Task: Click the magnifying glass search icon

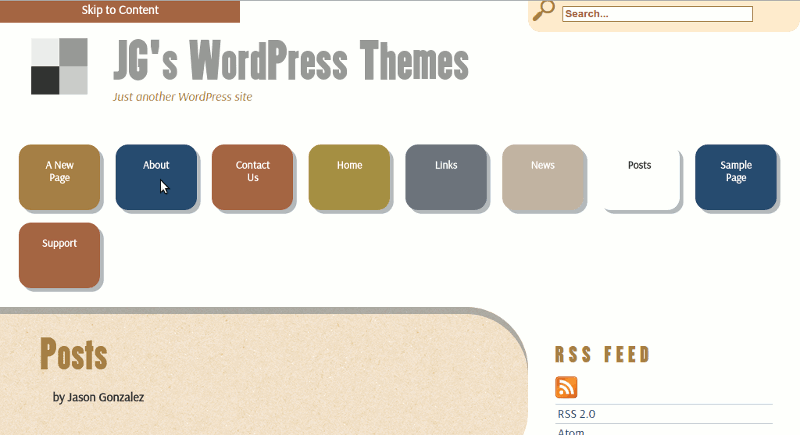Action: 543,11
